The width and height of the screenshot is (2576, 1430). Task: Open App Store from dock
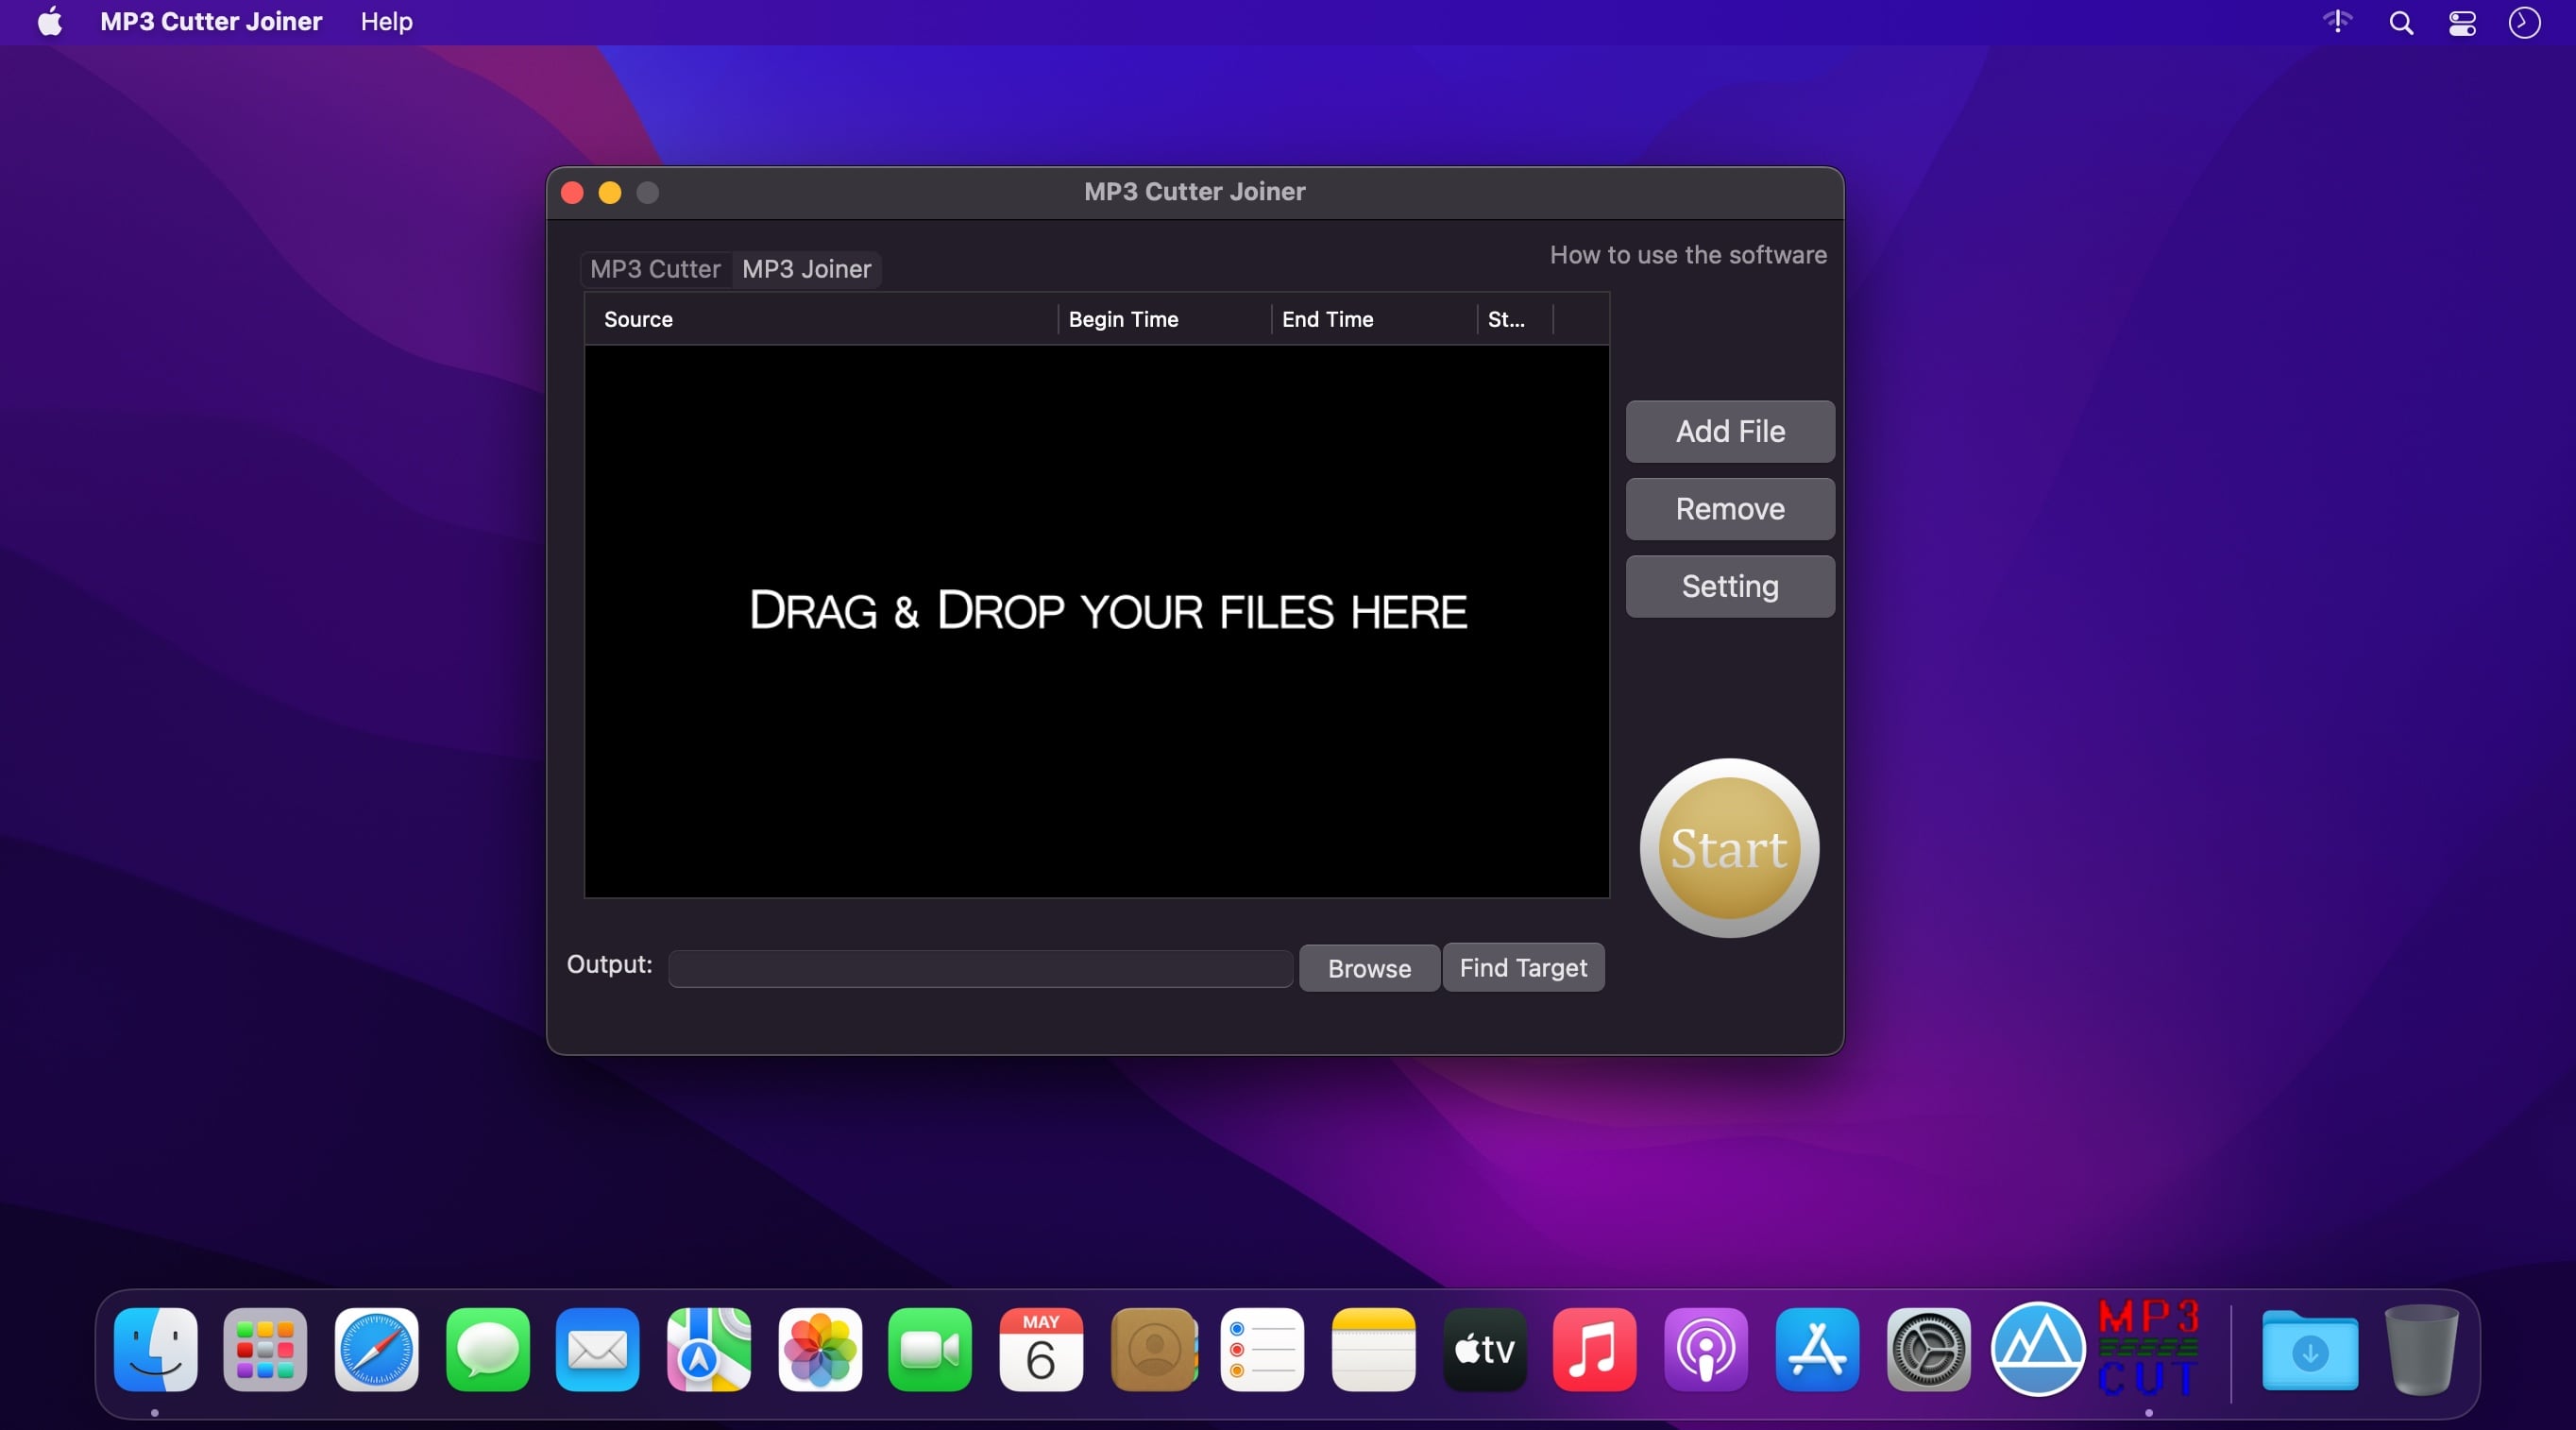(1817, 1348)
